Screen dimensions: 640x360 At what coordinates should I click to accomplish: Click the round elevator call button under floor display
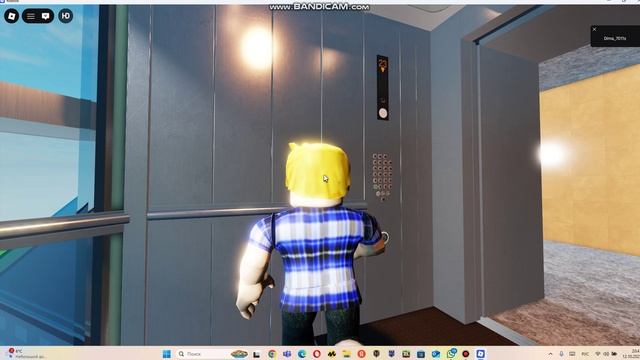(383, 113)
